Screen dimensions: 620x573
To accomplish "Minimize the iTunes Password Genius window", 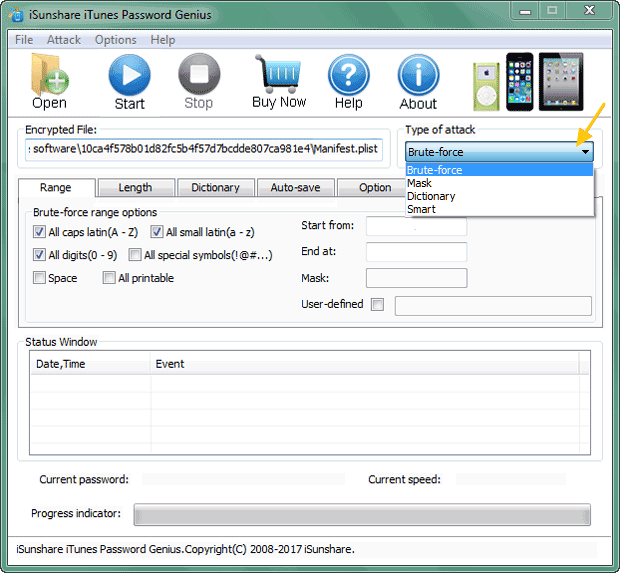I will click(x=525, y=11).
